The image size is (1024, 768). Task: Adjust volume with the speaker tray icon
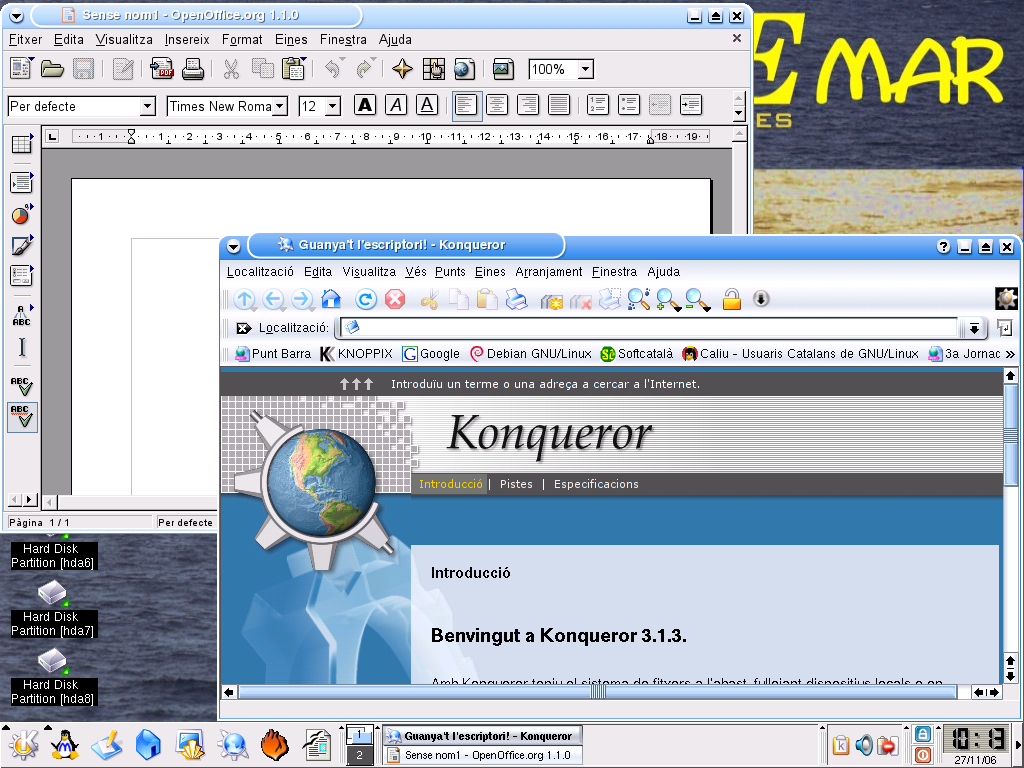(863, 744)
